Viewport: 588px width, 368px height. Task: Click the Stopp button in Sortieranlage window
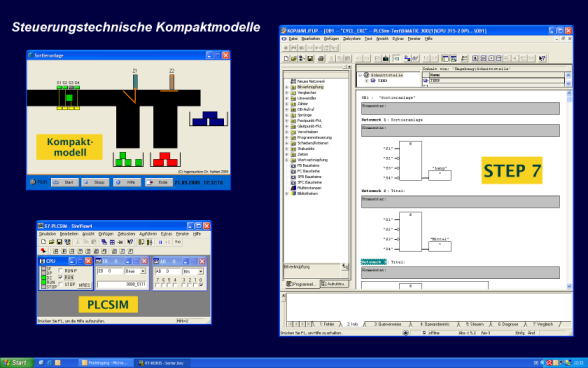[x=96, y=182]
